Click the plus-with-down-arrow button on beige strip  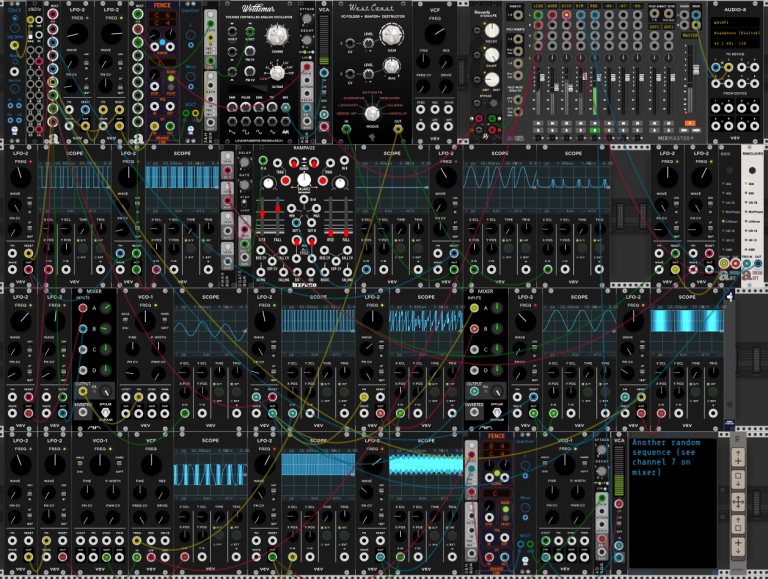tap(738, 547)
